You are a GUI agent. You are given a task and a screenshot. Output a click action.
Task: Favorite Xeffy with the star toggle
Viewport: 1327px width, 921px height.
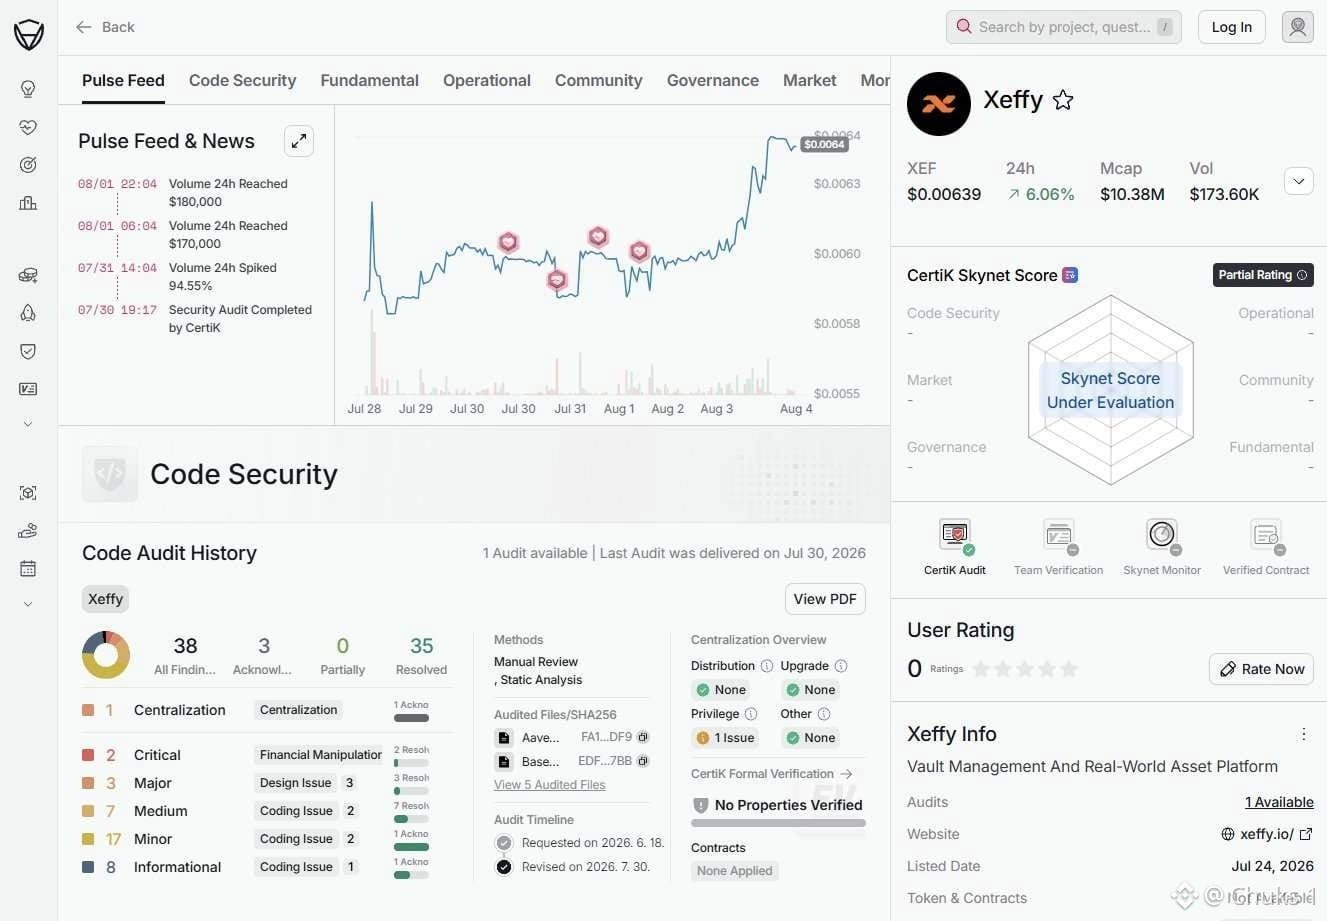click(x=1063, y=100)
